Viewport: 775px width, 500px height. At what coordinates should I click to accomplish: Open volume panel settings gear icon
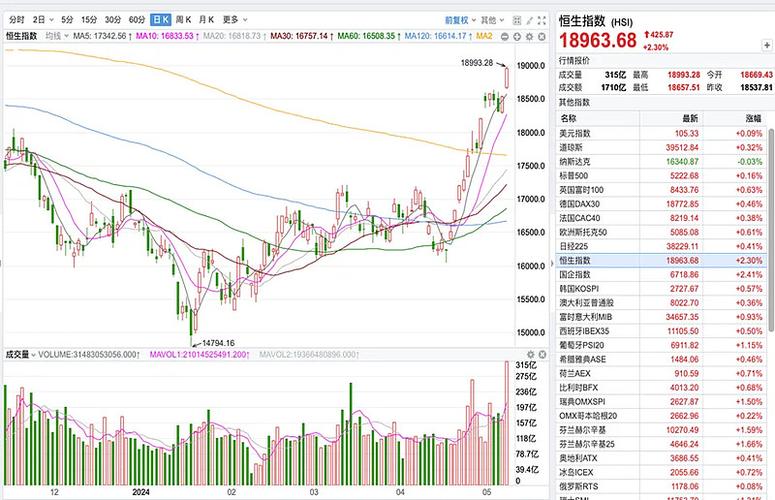tap(530, 354)
